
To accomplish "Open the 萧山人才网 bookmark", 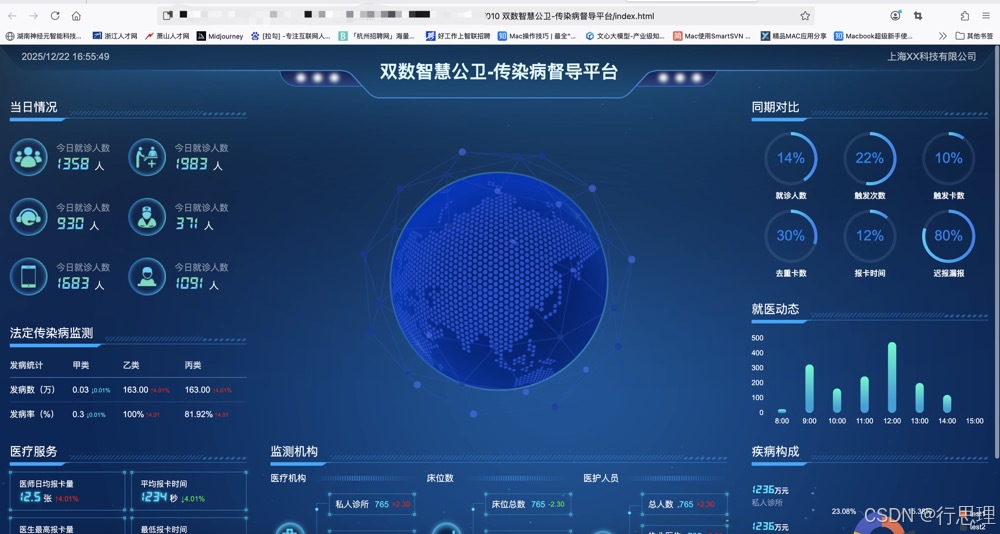I will point(167,36).
